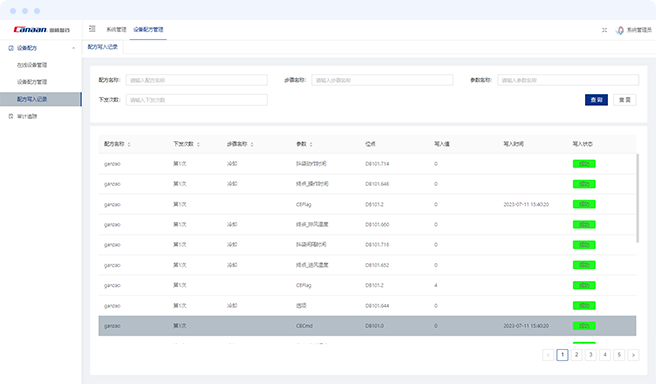Screen dimensions: 656x388
Task: Go to the previous page arrow
Action: [548, 355]
